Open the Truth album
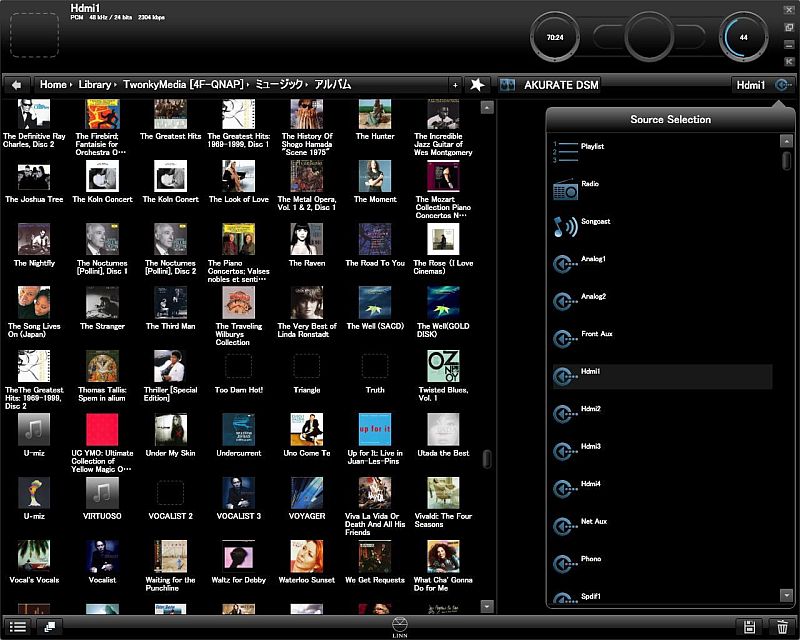 [375, 366]
